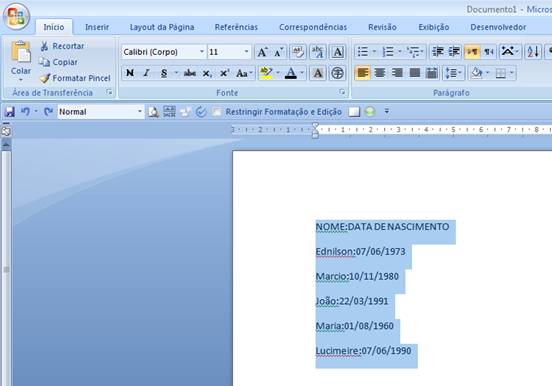Click the Undo arrow icon
Screen dimensions: 552x386
click(x=25, y=112)
